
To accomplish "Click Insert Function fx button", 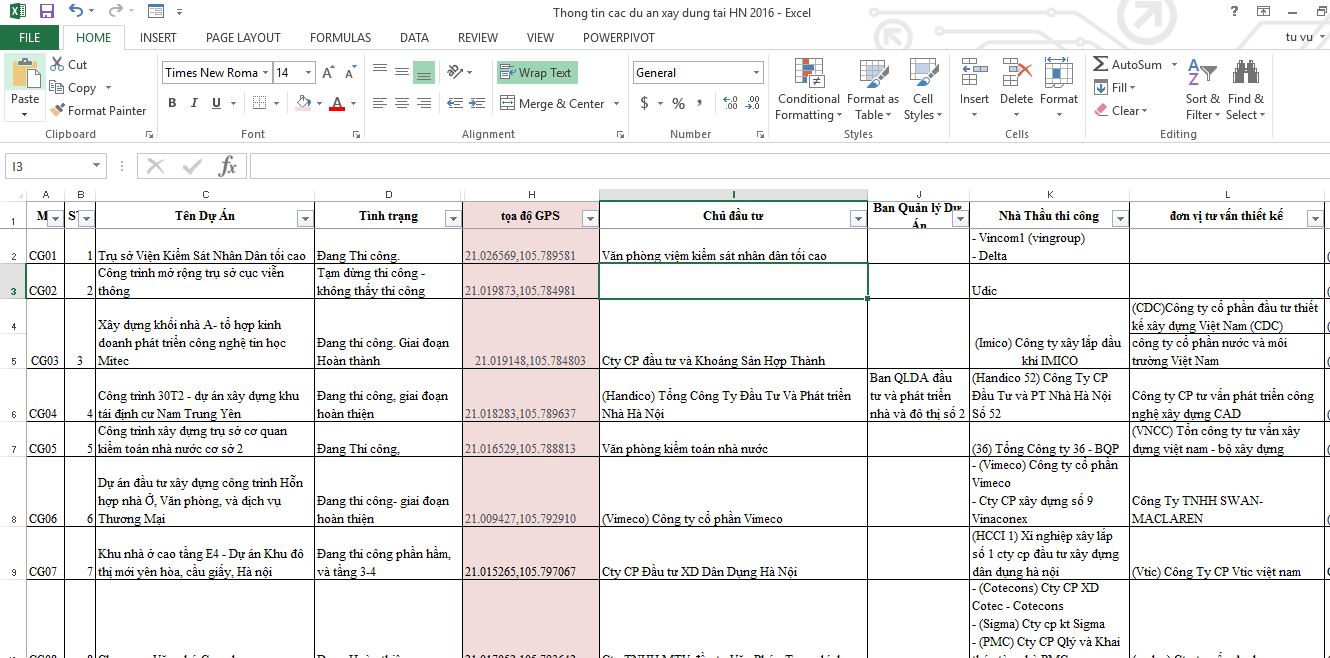I will point(228,166).
